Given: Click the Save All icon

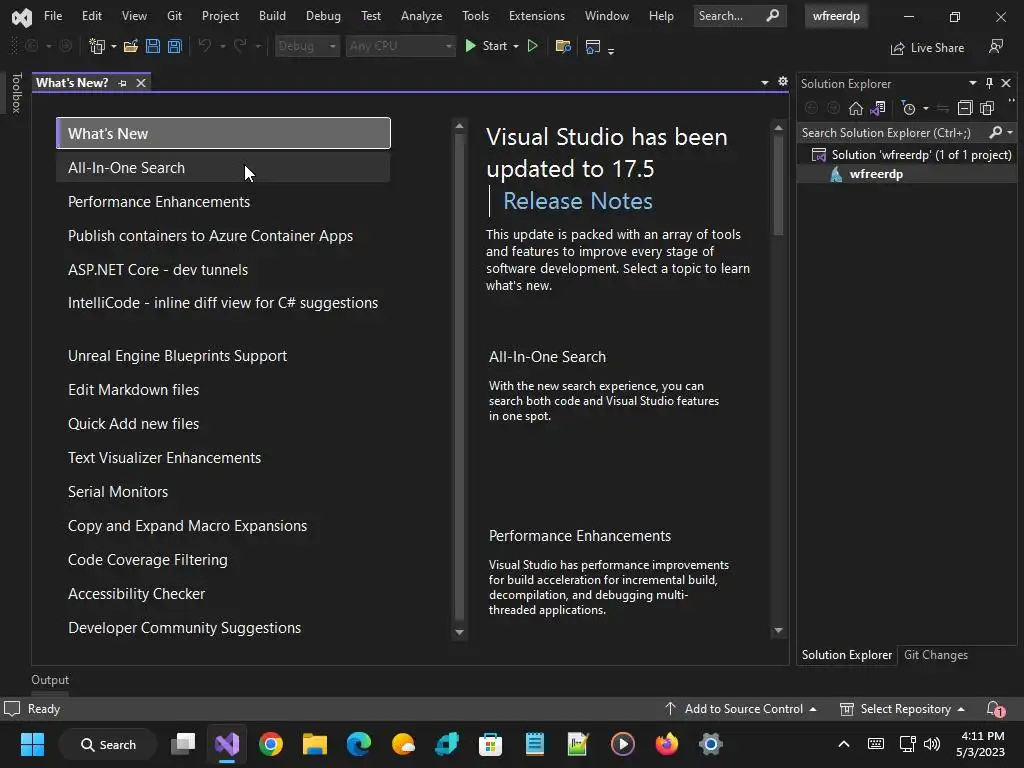Looking at the screenshot, I should pos(174,46).
